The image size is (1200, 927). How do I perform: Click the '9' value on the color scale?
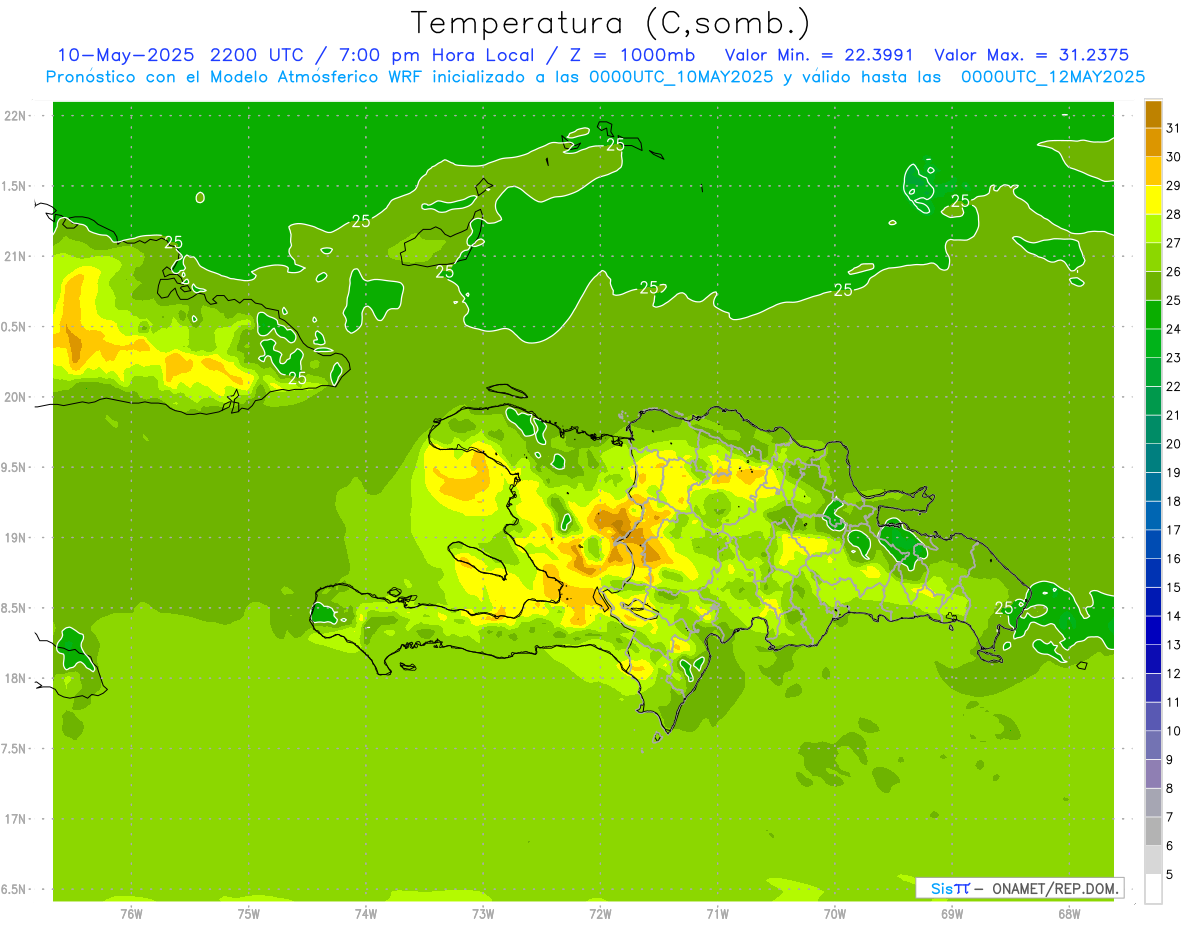tap(1170, 760)
